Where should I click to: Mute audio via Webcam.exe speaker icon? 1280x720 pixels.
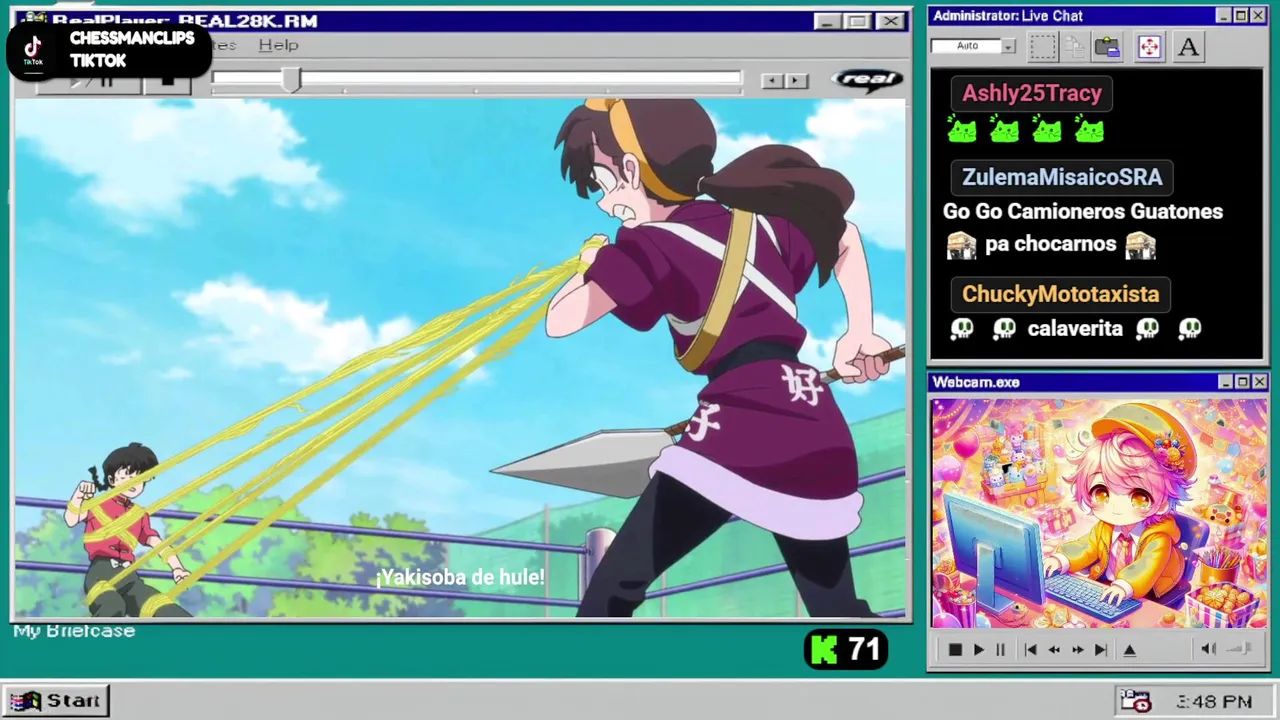coord(1208,649)
